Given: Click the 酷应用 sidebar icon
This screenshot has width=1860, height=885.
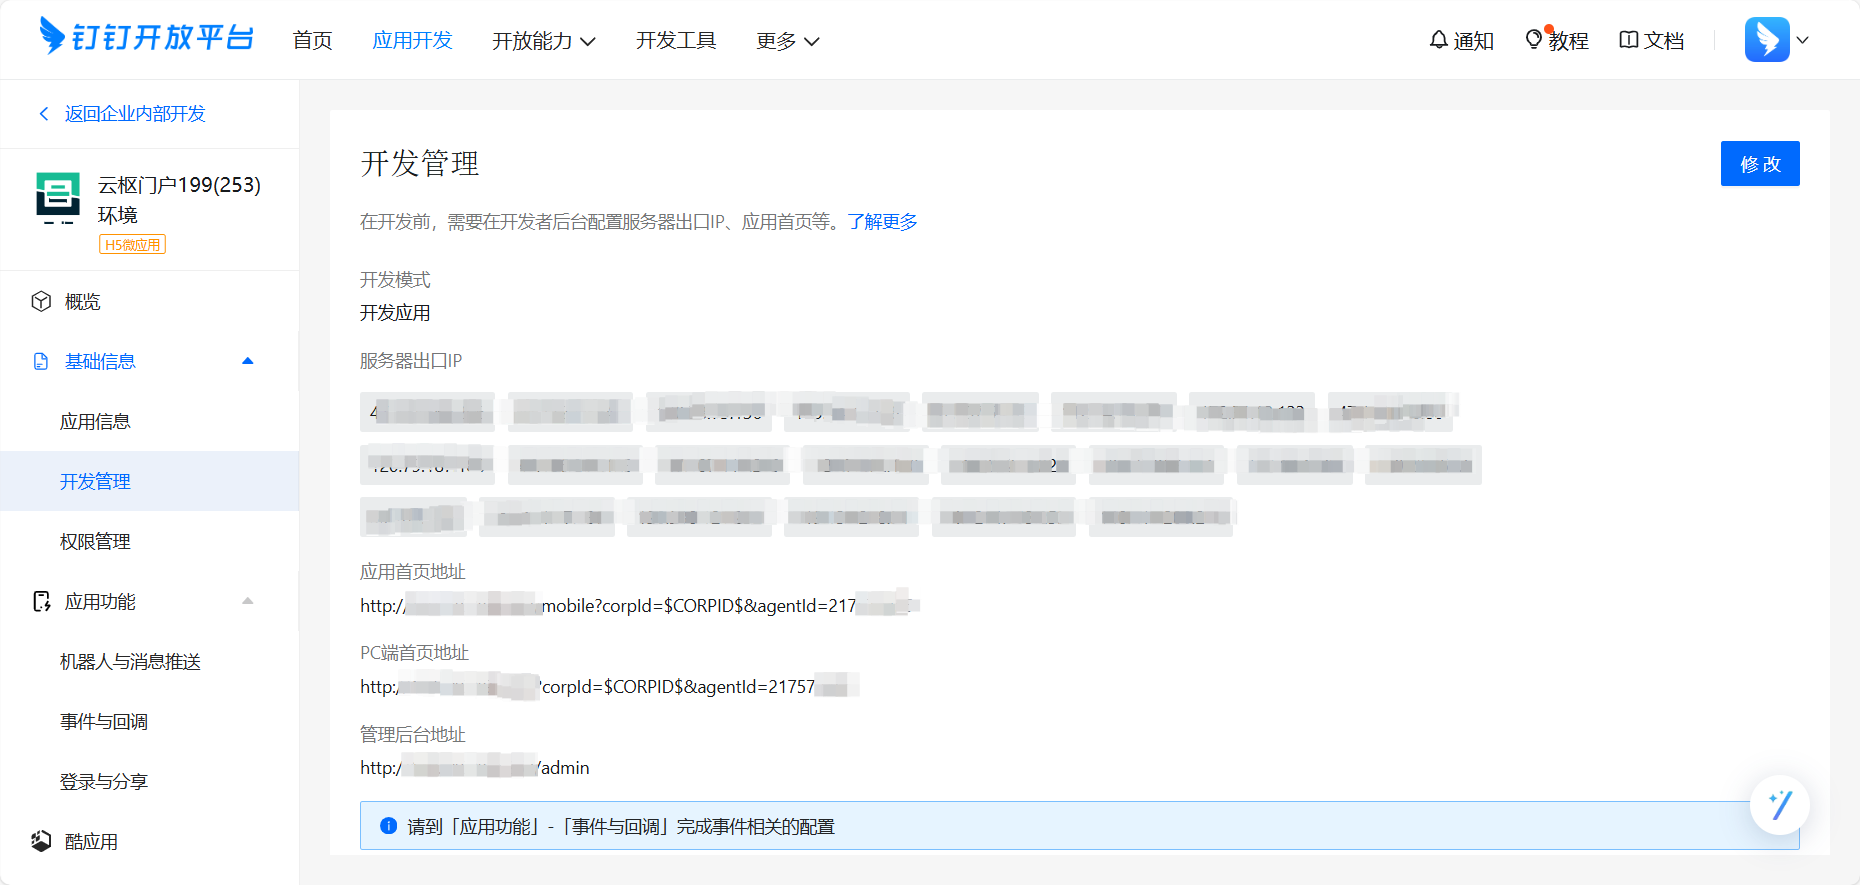Looking at the screenshot, I should tap(41, 841).
